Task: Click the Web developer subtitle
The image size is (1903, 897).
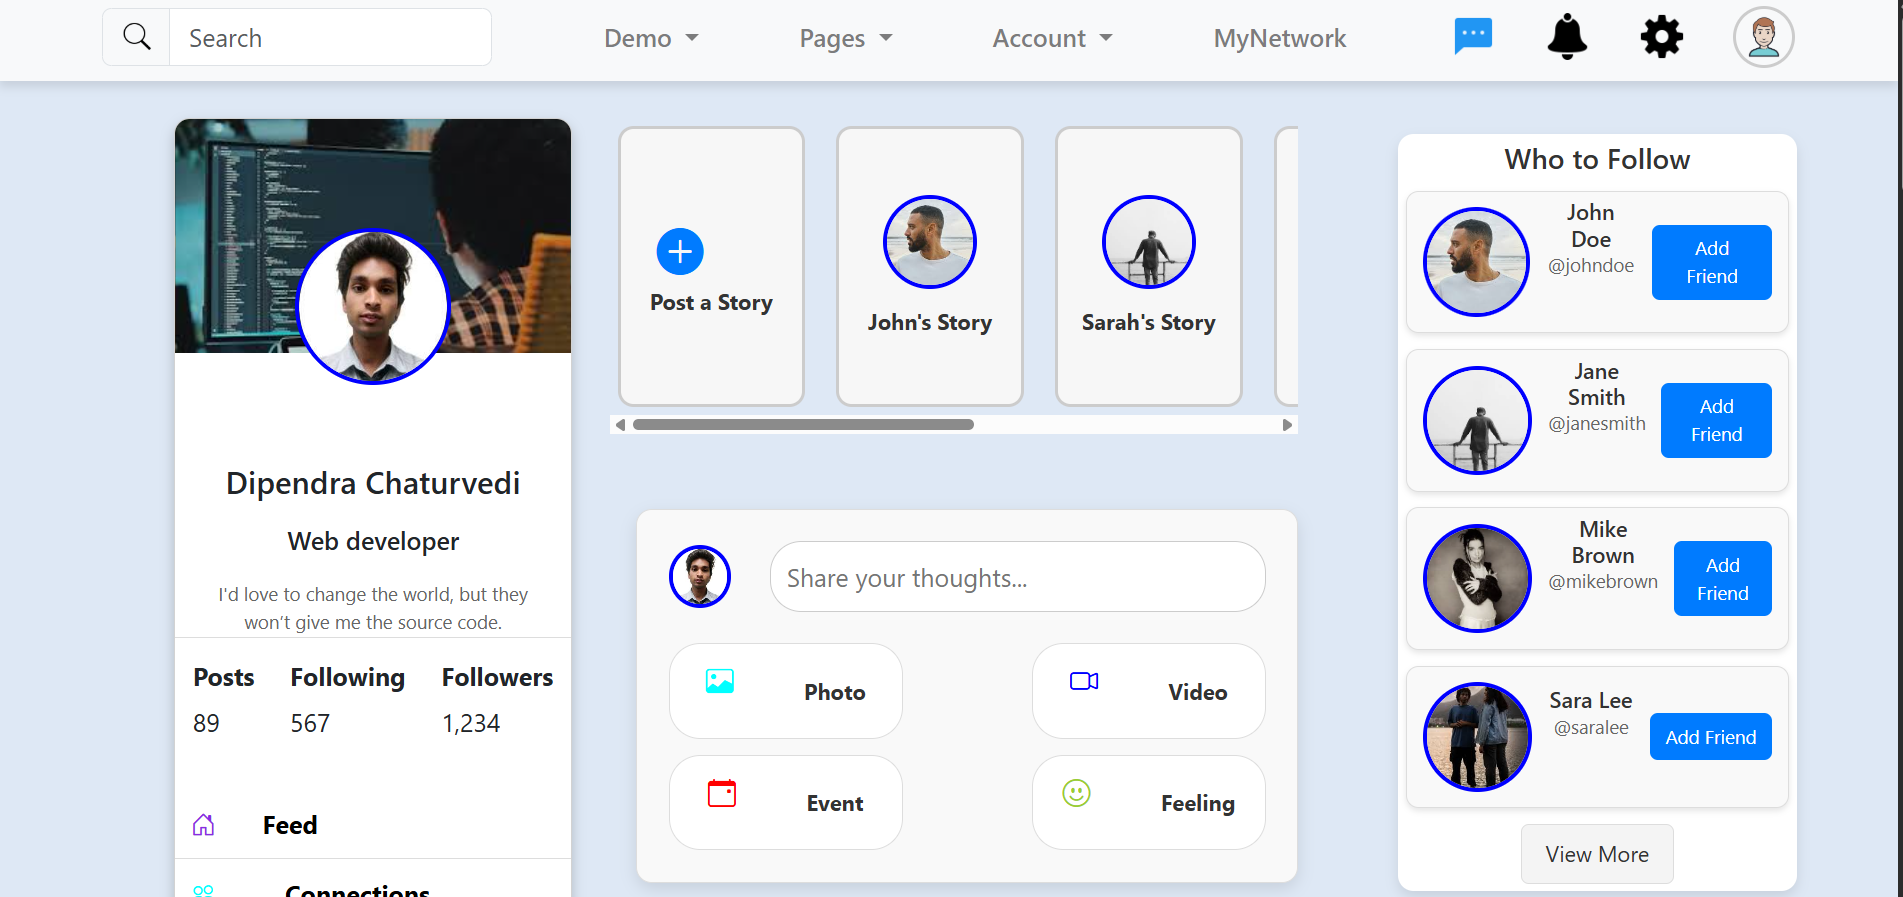Action: (373, 541)
